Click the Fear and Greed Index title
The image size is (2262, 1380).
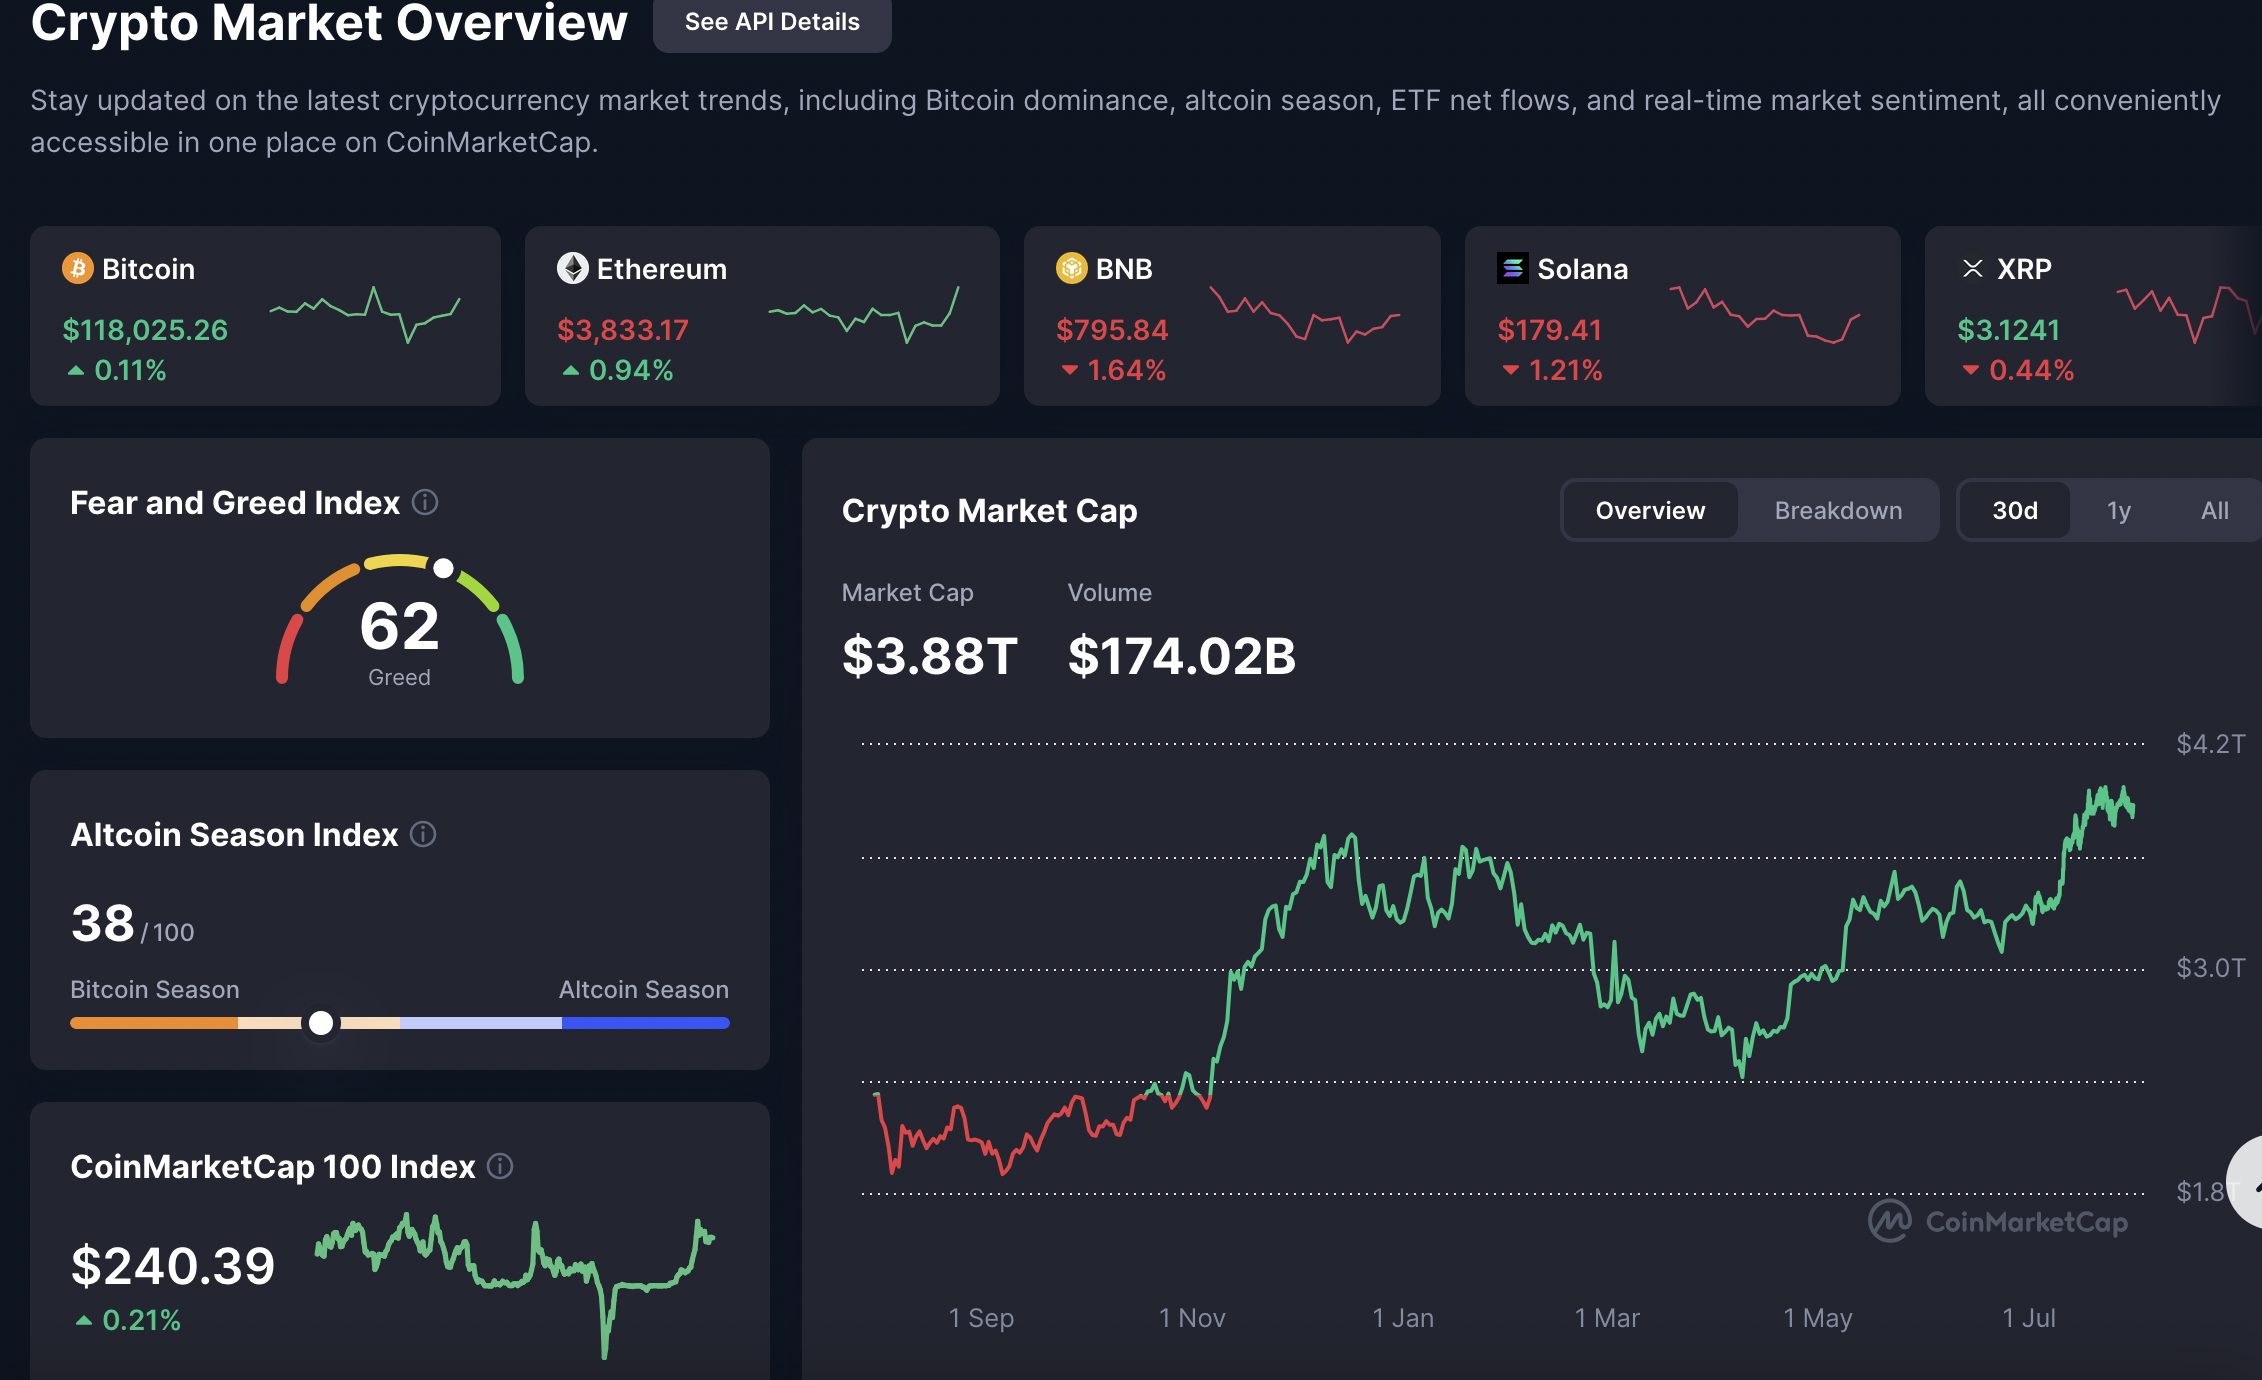click(235, 502)
